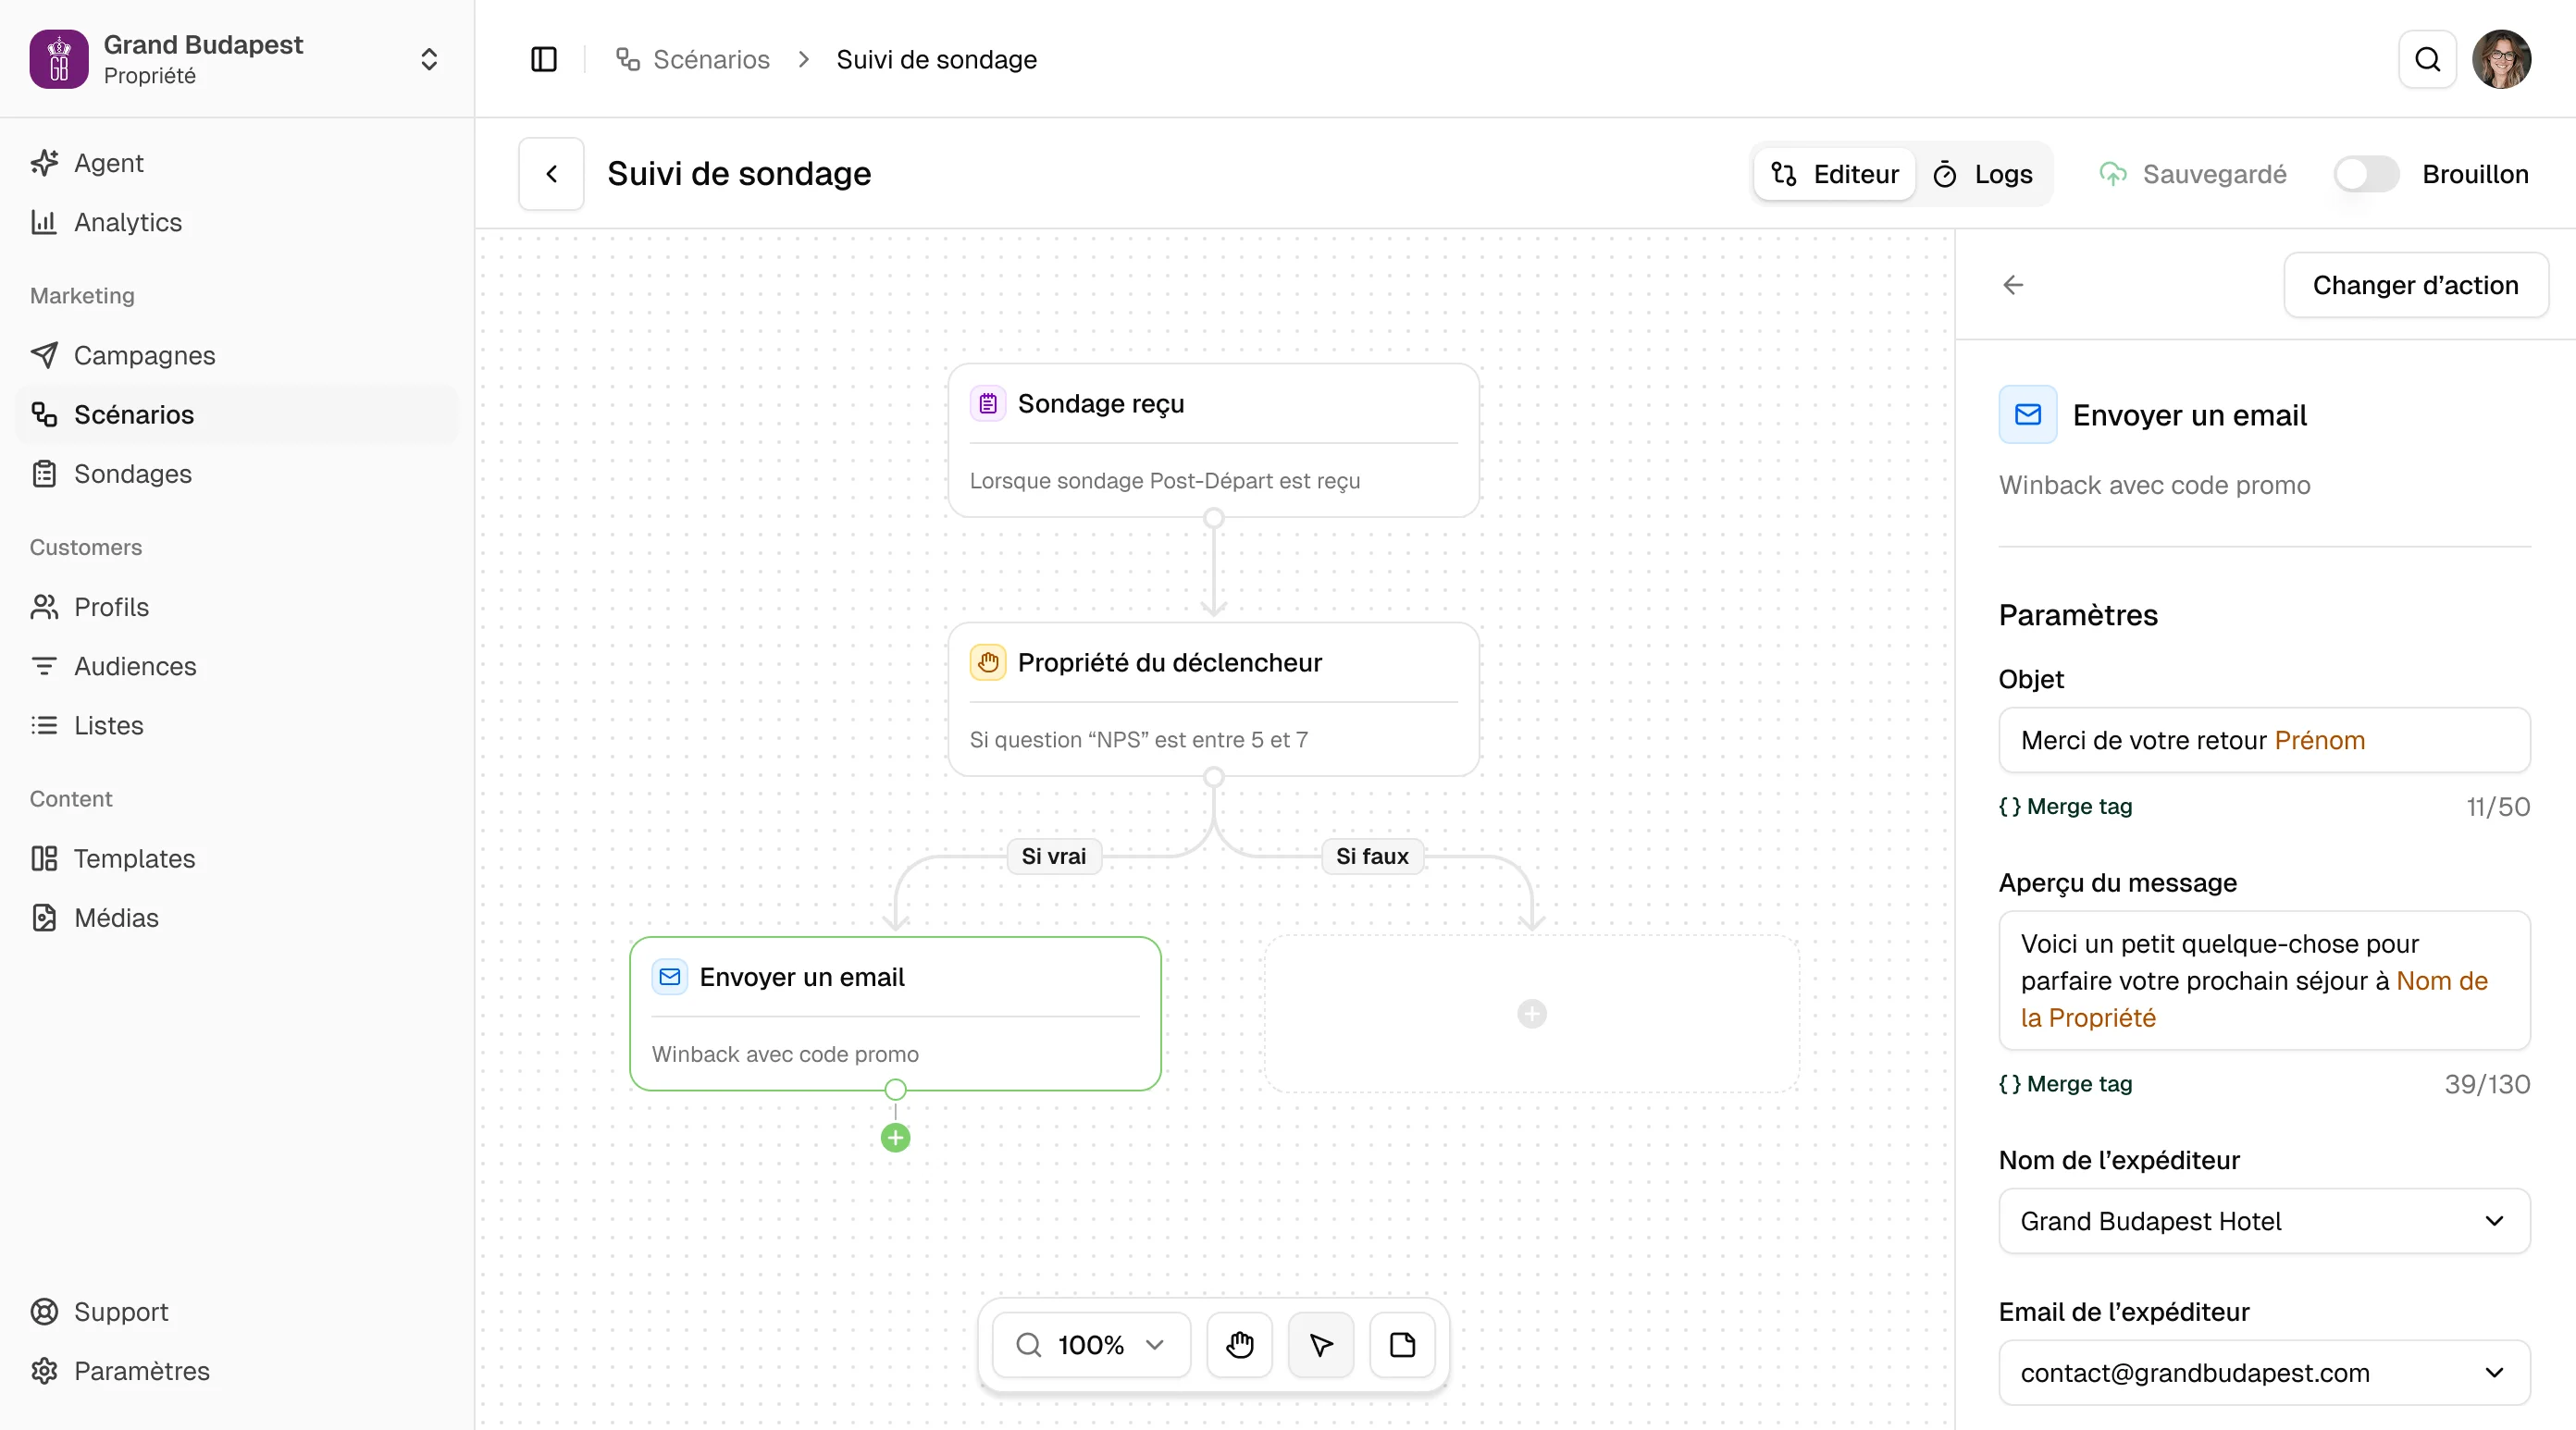
Task: Select the Propriété du déclencheur node
Action: pyautogui.click(x=1213, y=699)
